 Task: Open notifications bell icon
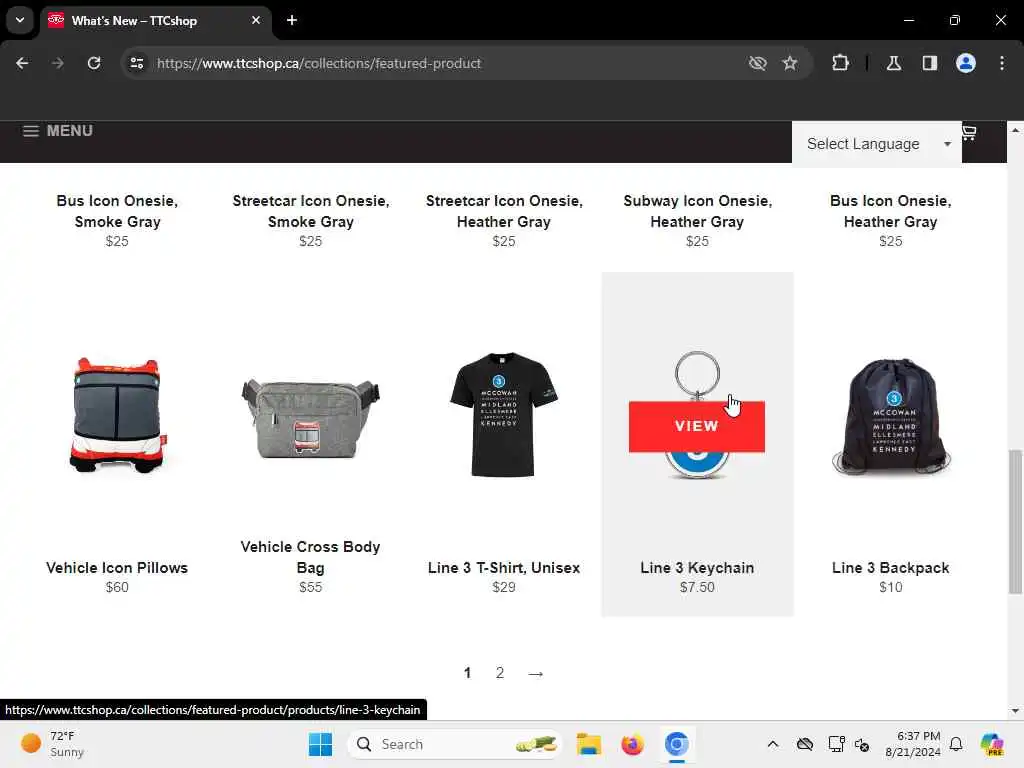click(956, 744)
